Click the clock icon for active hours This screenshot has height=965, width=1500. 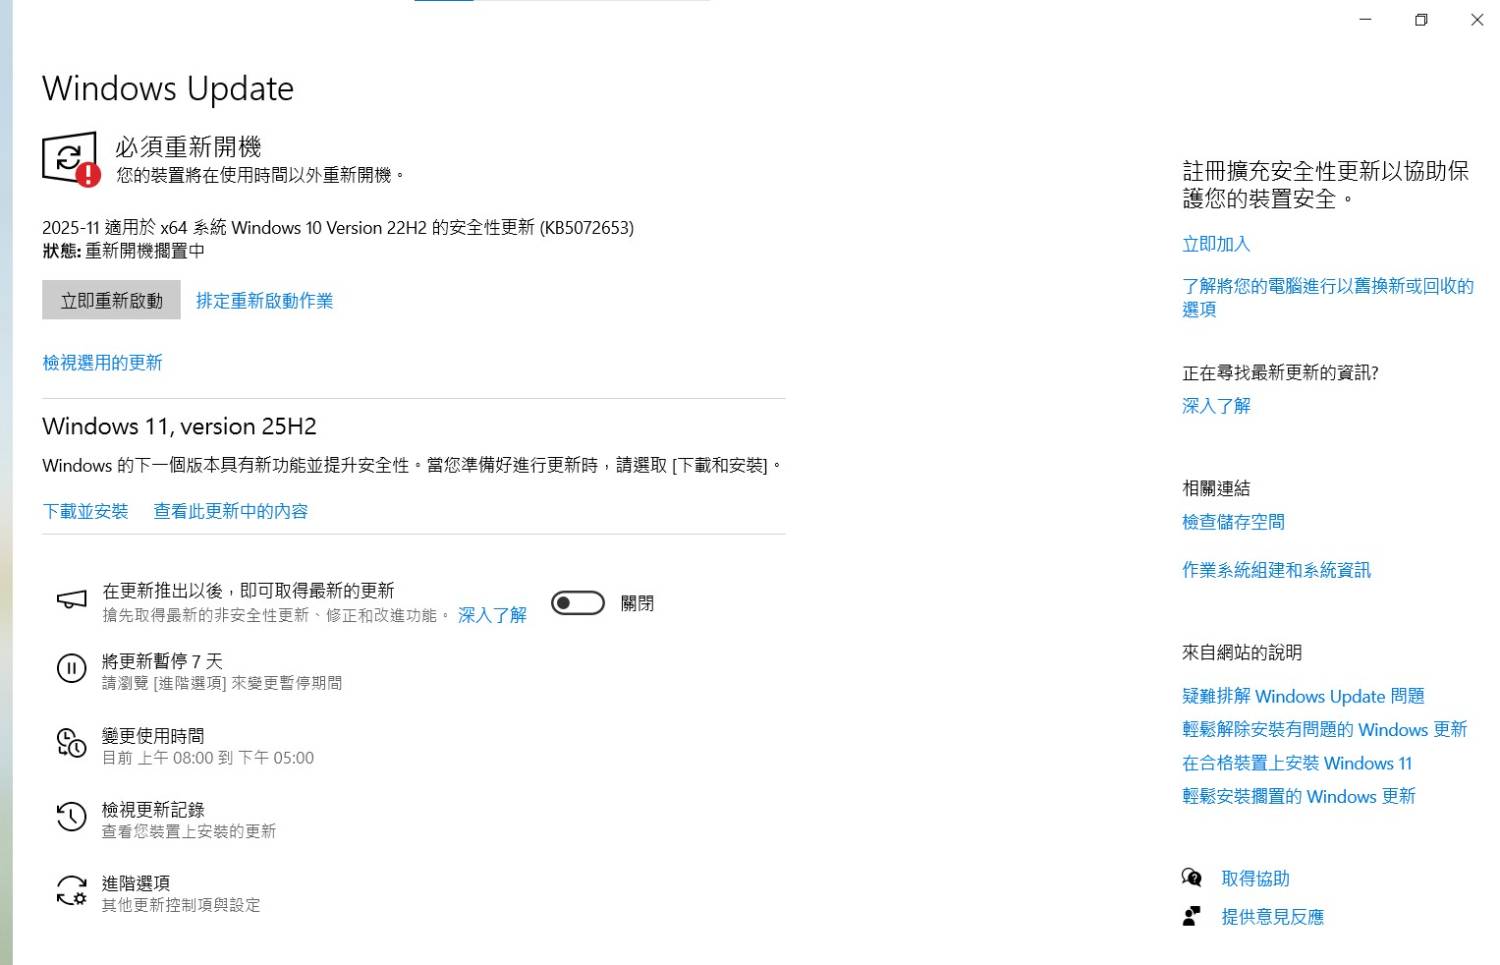[x=71, y=743]
